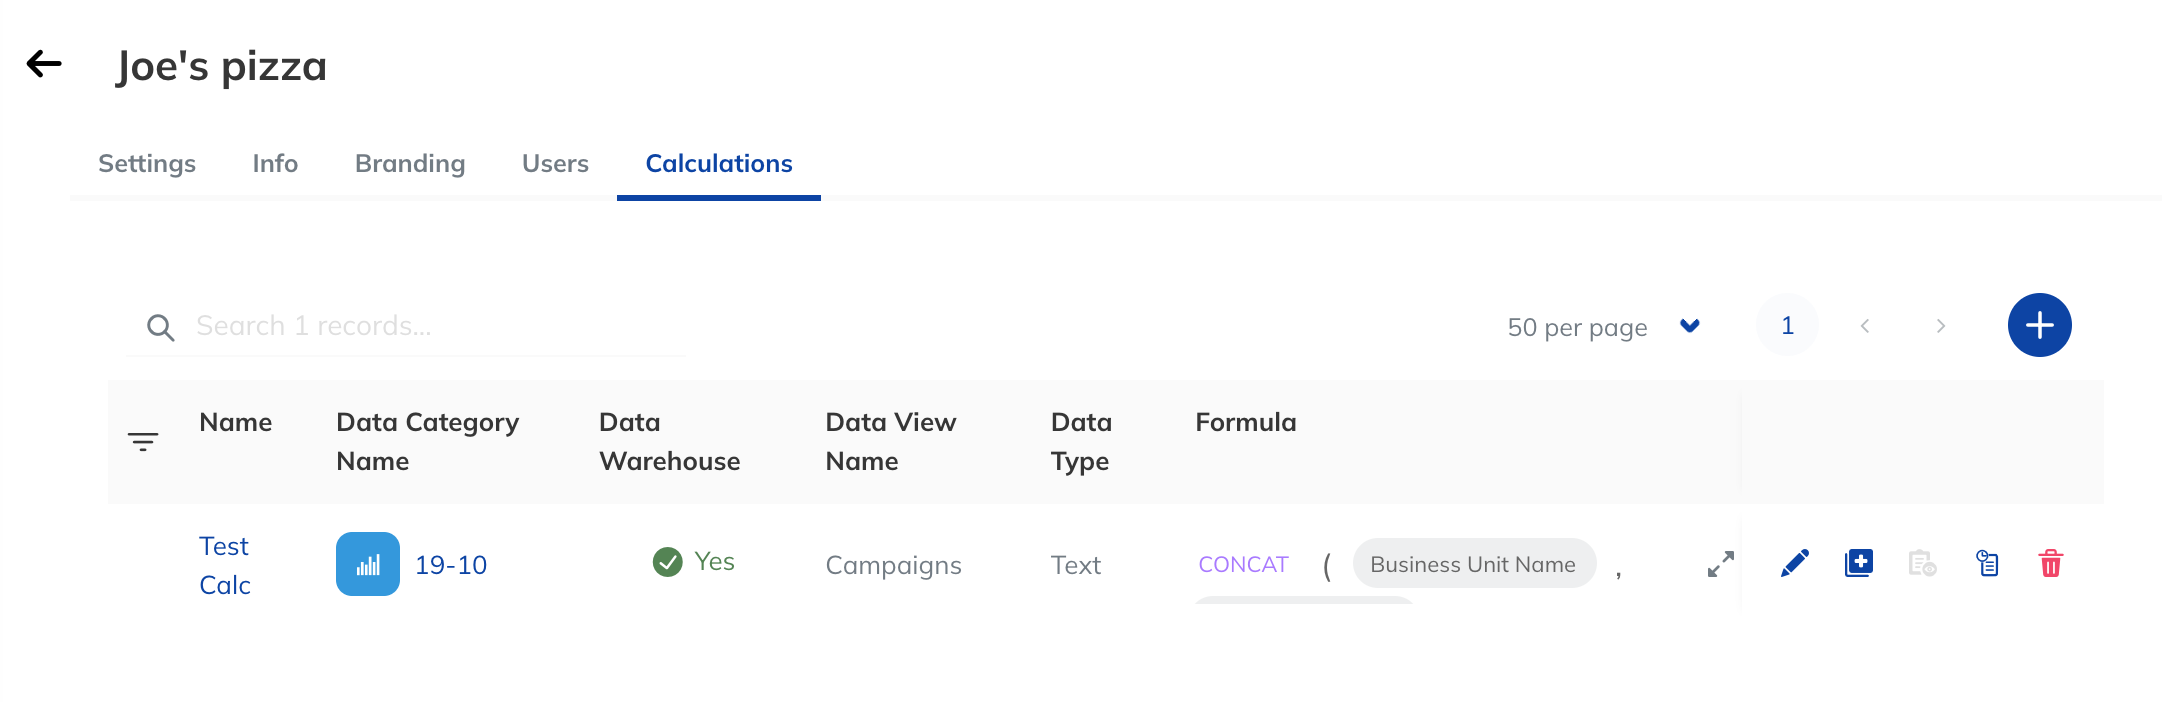Viewport: 2180px width, 702px height.
Task: Select the Users tab
Action: 555,163
